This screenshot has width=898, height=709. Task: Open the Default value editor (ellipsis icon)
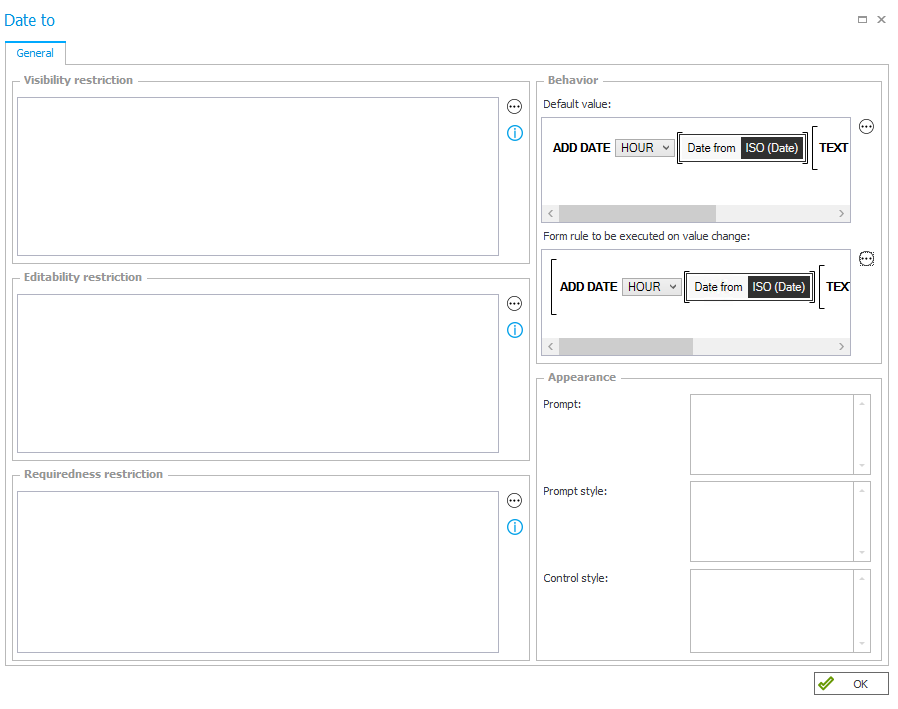[x=867, y=127]
